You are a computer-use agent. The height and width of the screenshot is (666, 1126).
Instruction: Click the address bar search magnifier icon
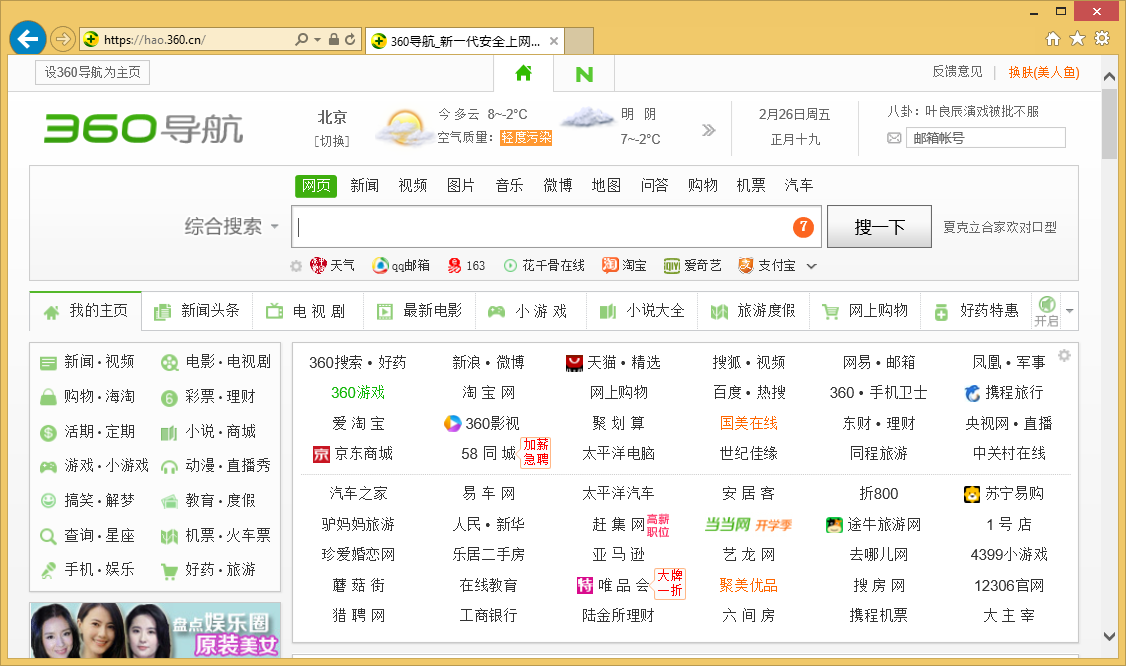[302, 40]
